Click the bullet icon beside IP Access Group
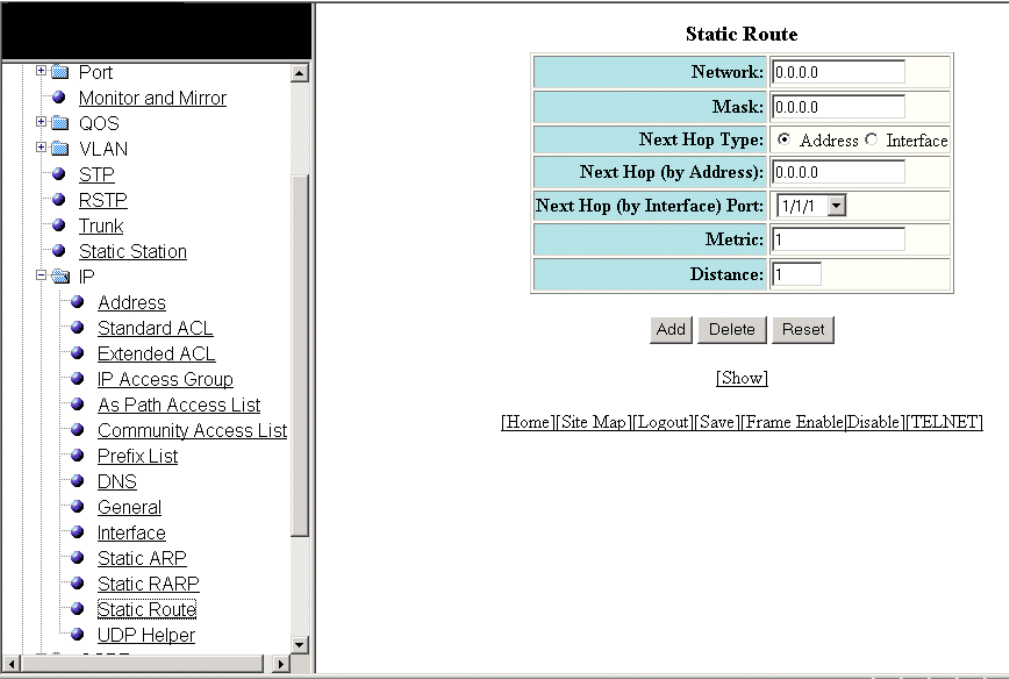The height and width of the screenshot is (679, 1009). 77,378
